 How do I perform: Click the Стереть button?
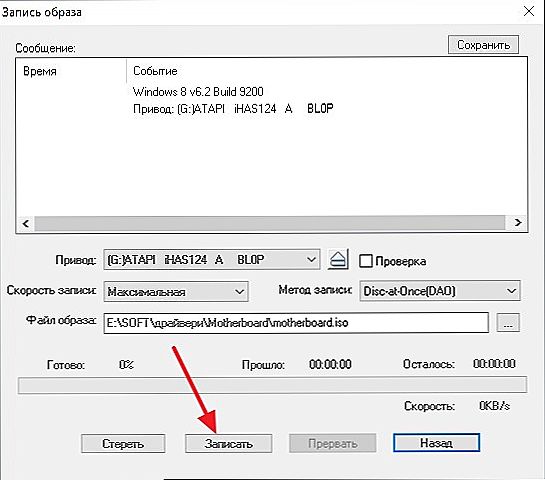click(x=123, y=444)
